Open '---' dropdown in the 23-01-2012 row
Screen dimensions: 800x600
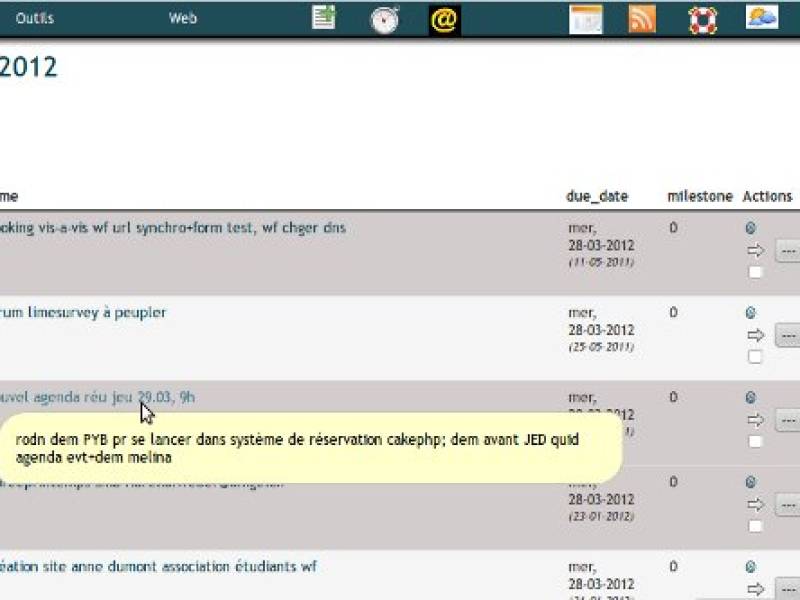tap(787, 505)
